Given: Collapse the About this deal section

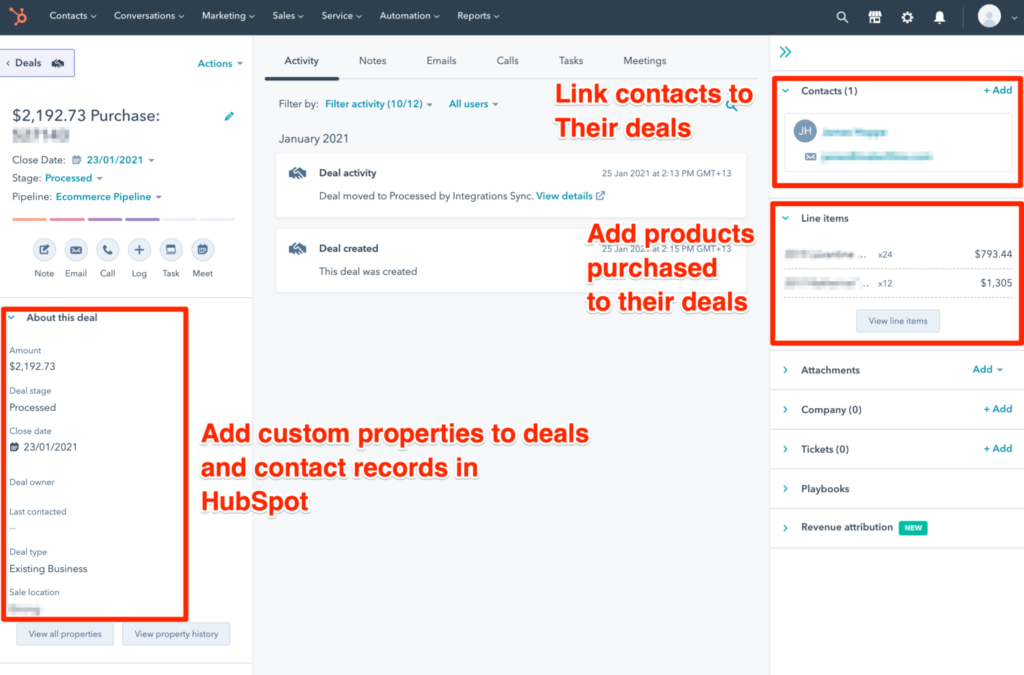Looking at the screenshot, I should click(x=12, y=318).
